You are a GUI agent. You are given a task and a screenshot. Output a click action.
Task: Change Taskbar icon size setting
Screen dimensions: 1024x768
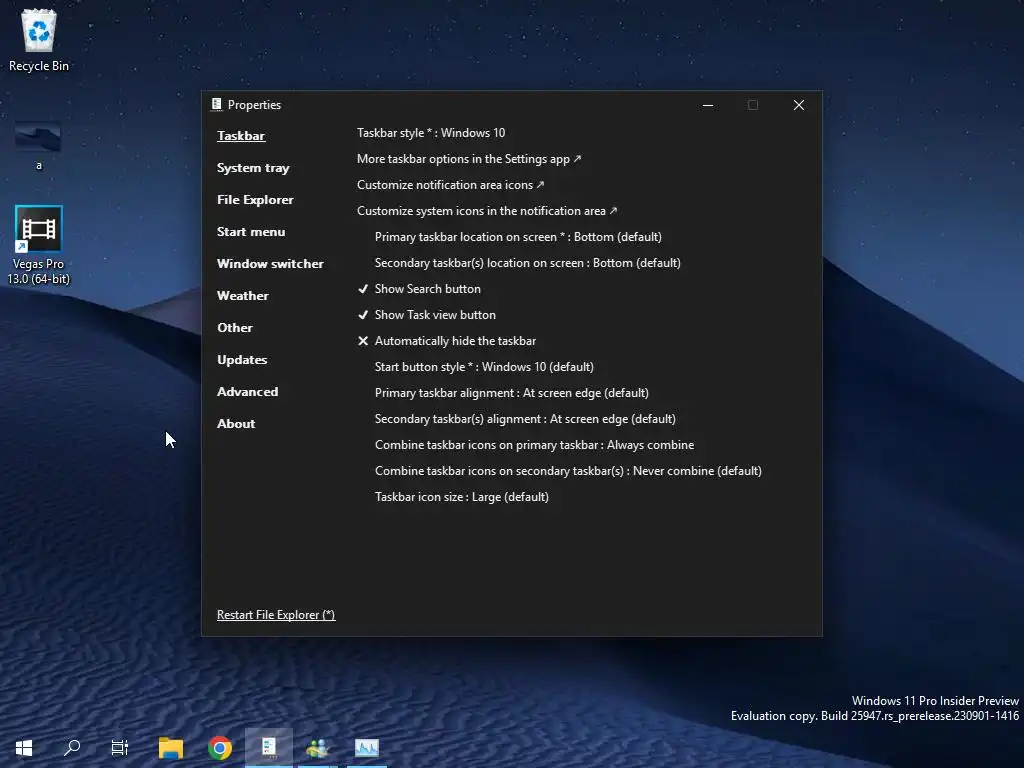coord(462,497)
